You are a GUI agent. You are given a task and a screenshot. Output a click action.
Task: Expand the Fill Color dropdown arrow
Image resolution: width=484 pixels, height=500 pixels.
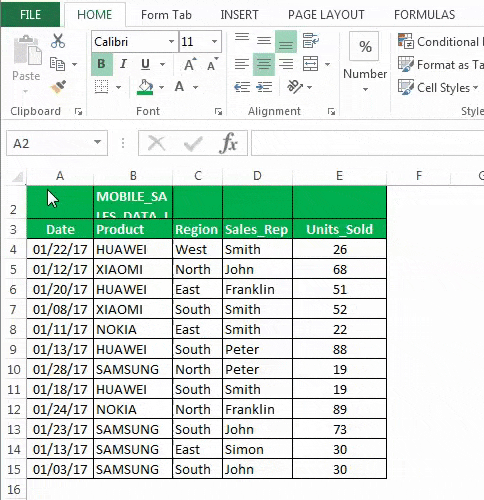161,87
